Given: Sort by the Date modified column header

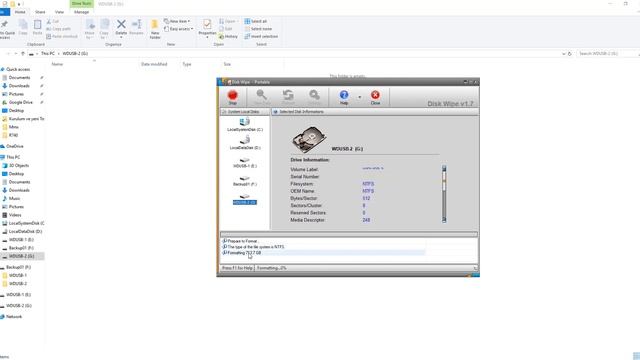Looking at the screenshot, I should pos(154,64).
